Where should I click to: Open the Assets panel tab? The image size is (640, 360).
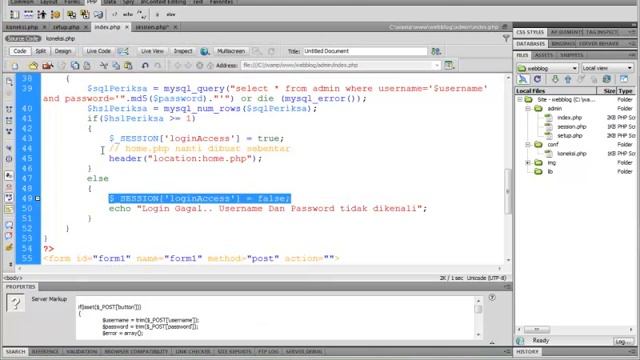(x=544, y=55)
